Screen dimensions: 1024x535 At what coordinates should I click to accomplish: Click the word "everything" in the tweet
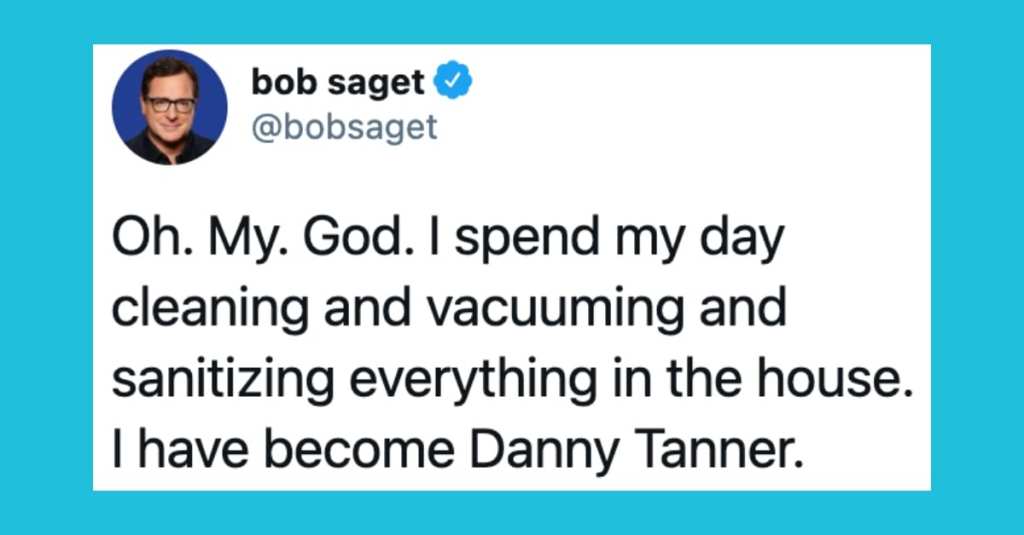pyautogui.click(x=473, y=381)
